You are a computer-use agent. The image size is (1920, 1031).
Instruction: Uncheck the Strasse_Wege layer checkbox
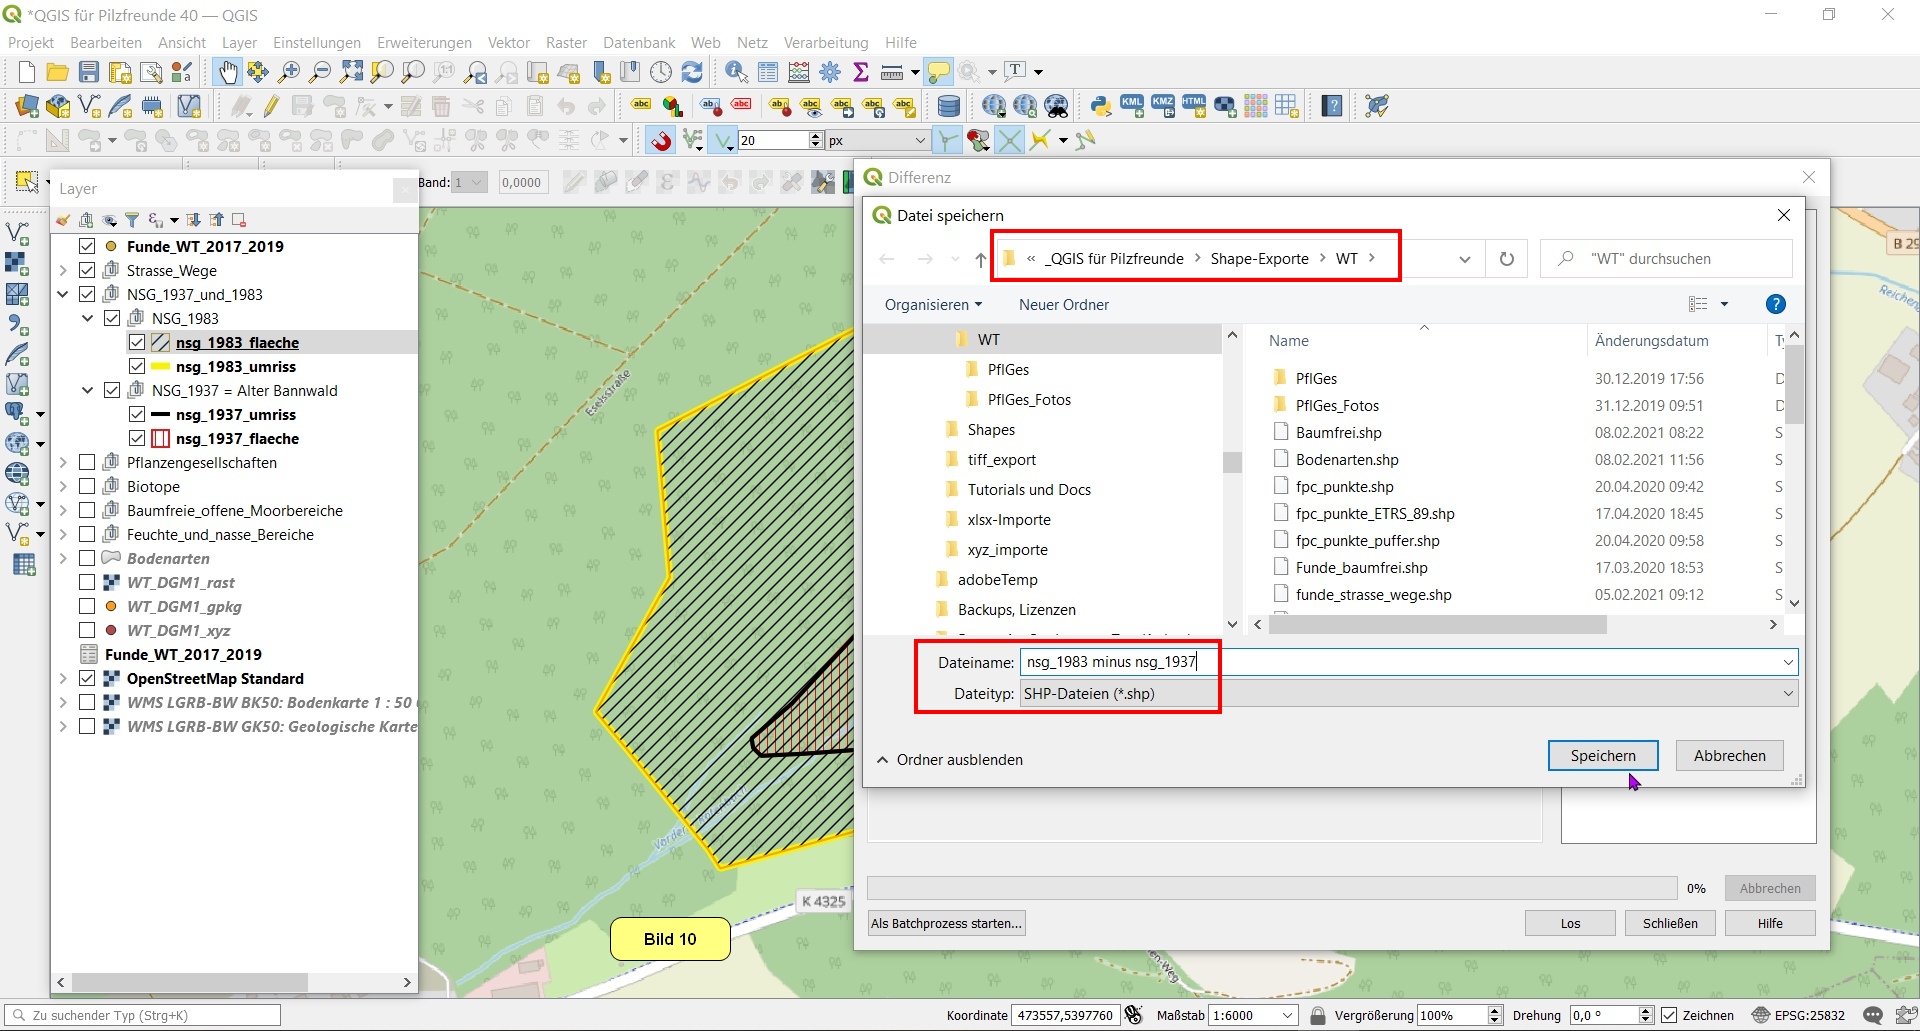point(87,271)
